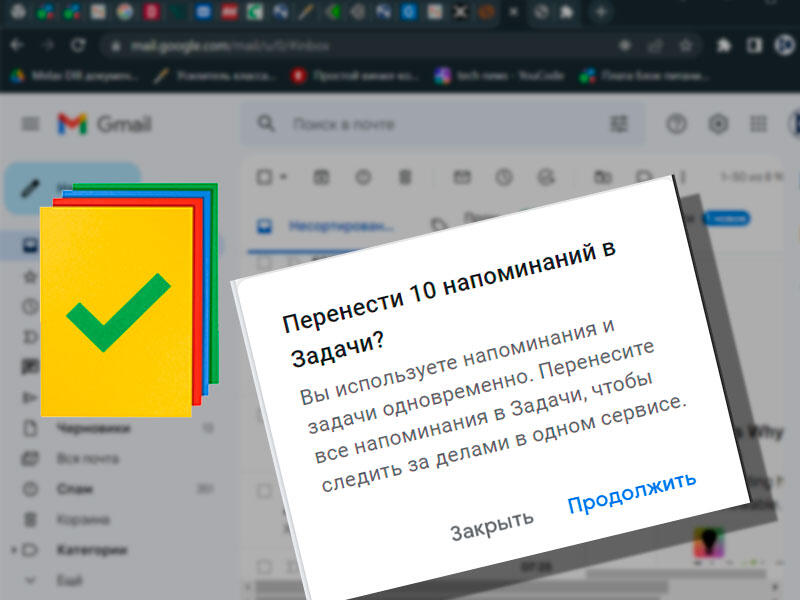Click the Snooze clock toolbar icon

pyautogui.click(x=504, y=177)
